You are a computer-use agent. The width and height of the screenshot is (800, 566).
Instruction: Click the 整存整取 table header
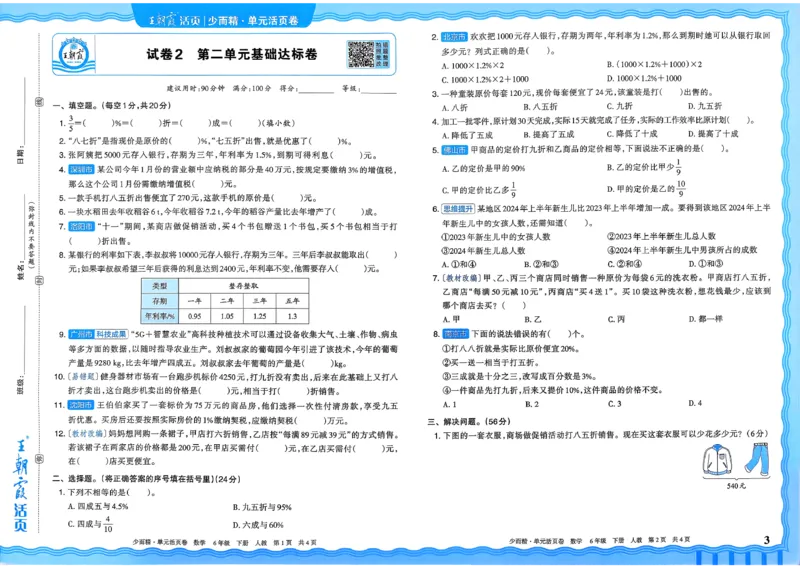click(243, 286)
